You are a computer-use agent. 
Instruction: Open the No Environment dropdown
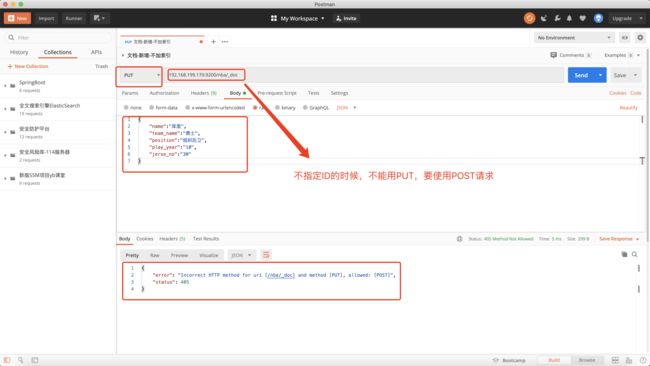[574, 38]
